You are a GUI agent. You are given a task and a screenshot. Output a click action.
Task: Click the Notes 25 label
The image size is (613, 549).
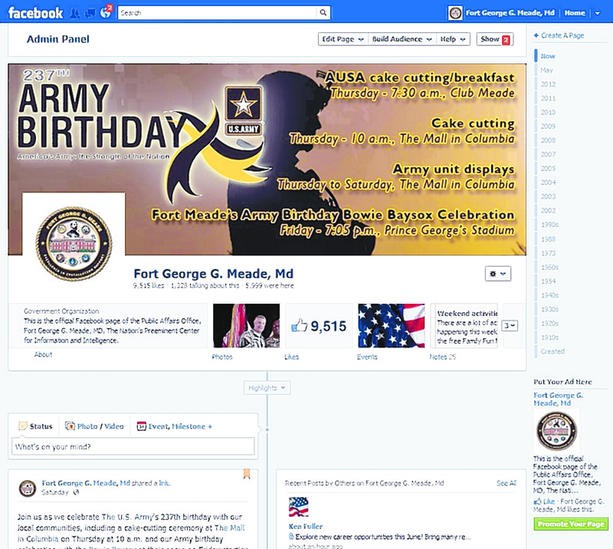click(x=443, y=357)
